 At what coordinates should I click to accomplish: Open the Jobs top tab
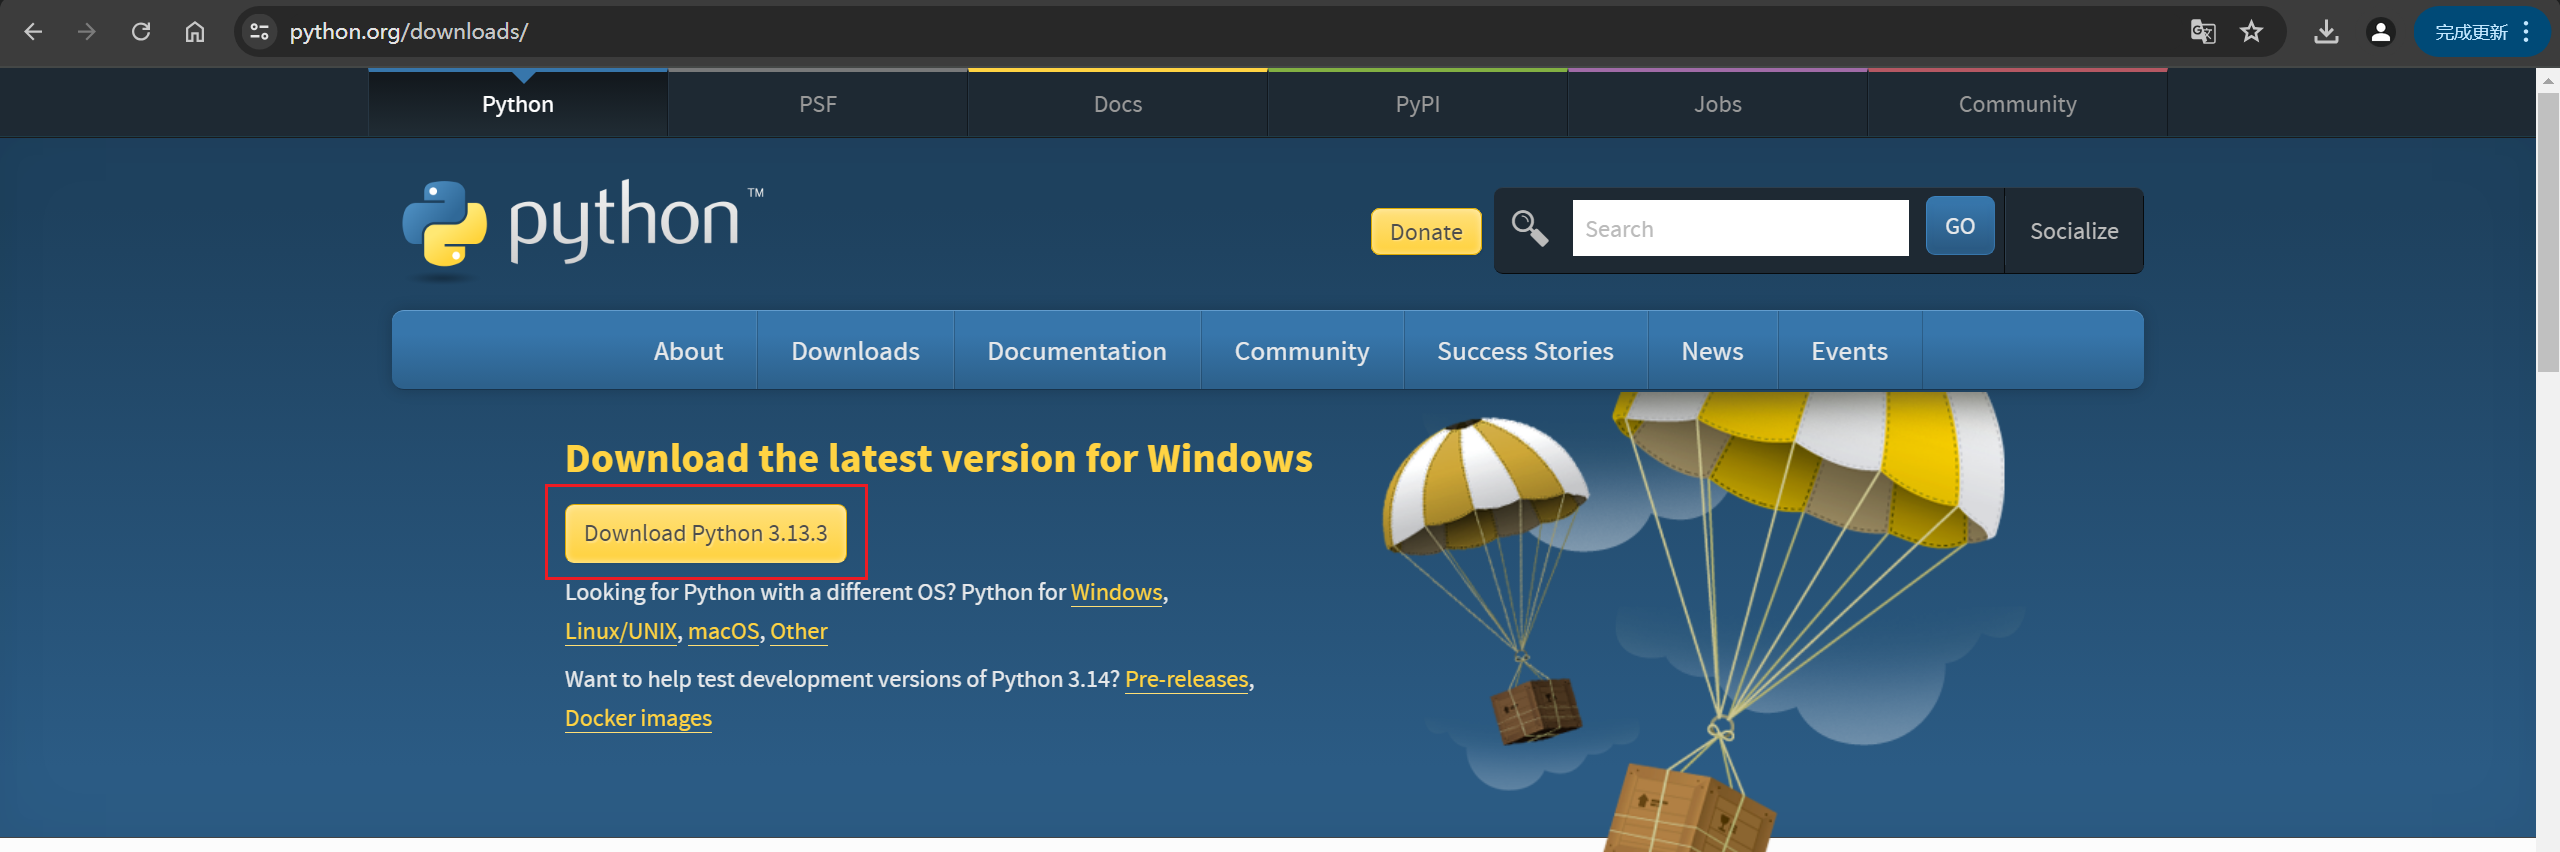pyautogui.click(x=1718, y=104)
